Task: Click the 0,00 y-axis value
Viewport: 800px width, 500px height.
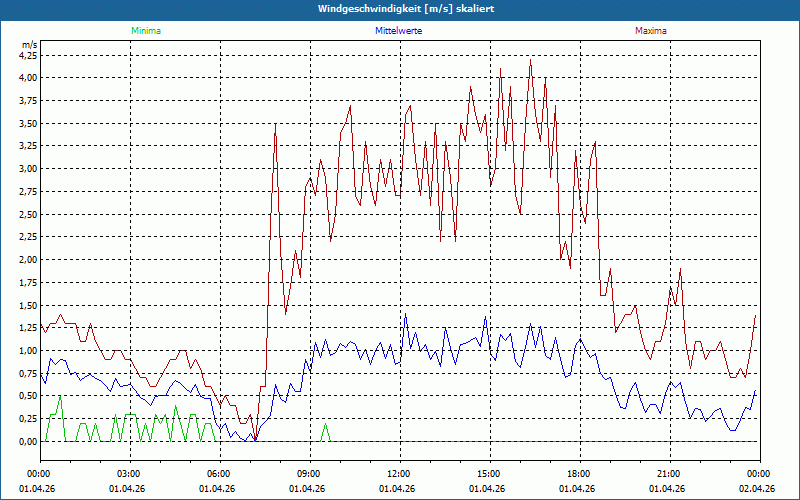Action: [29, 442]
